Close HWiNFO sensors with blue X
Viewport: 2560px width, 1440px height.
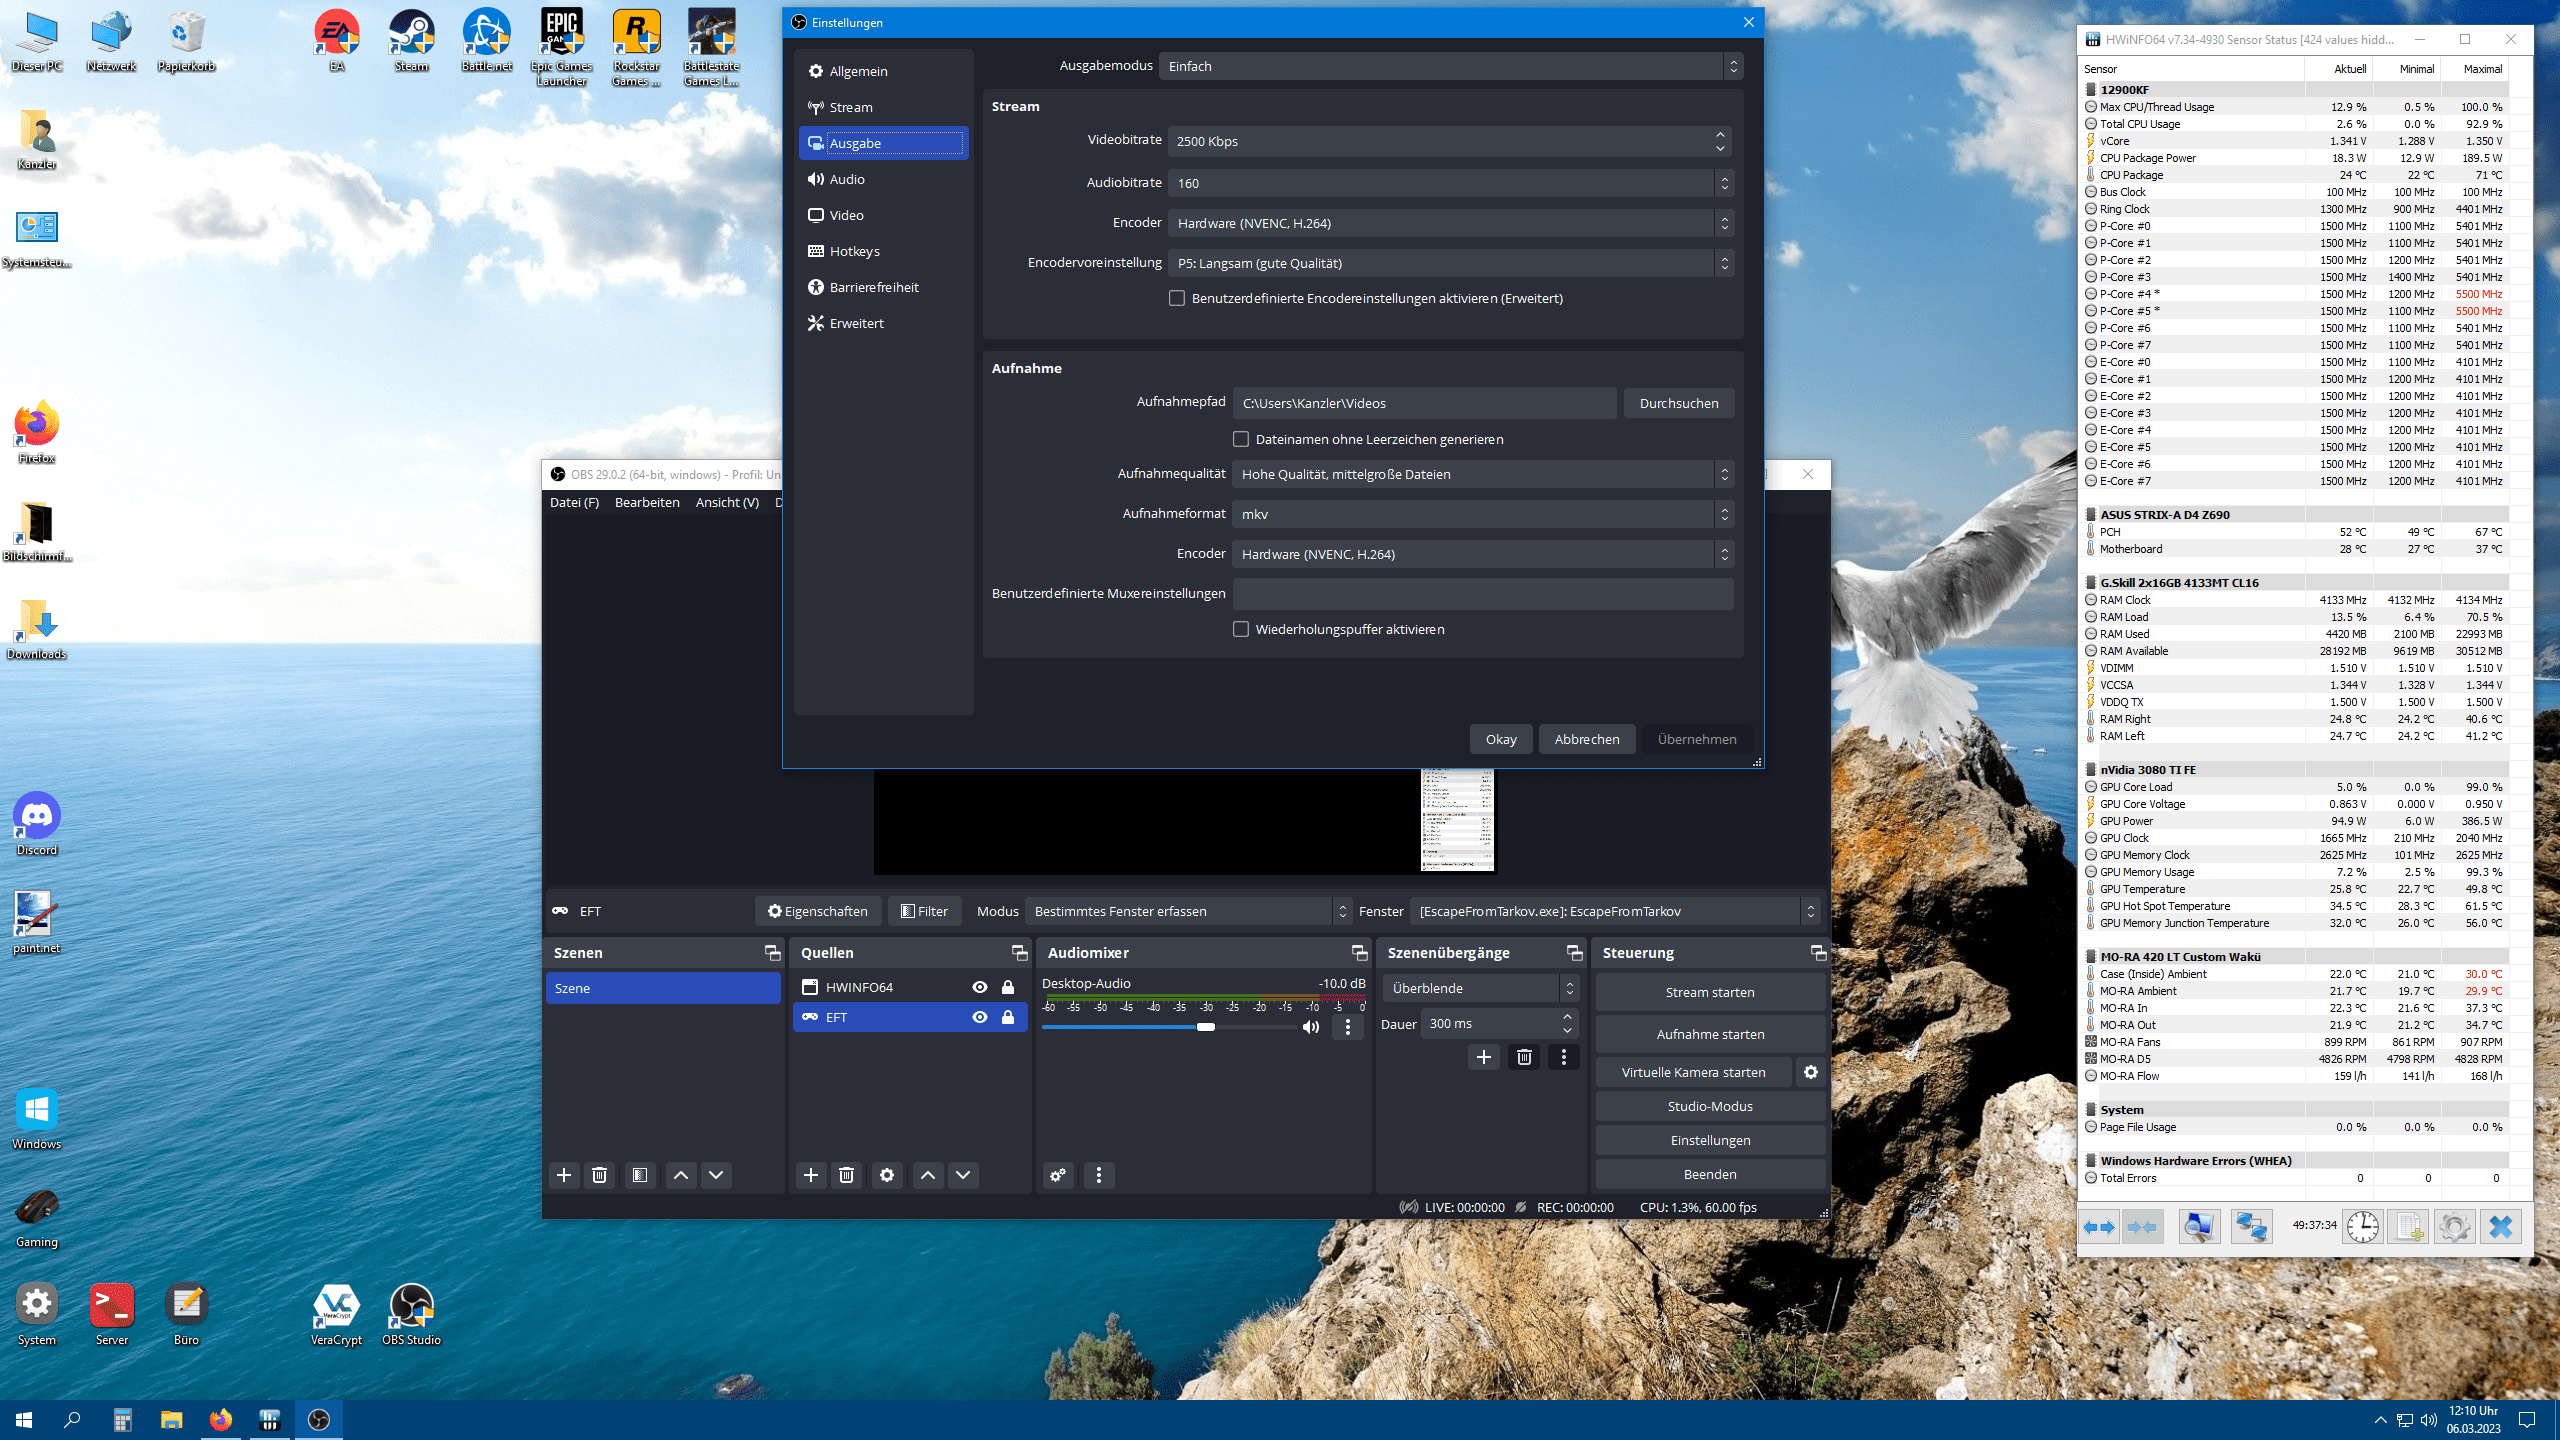tap(2501, 1226)
